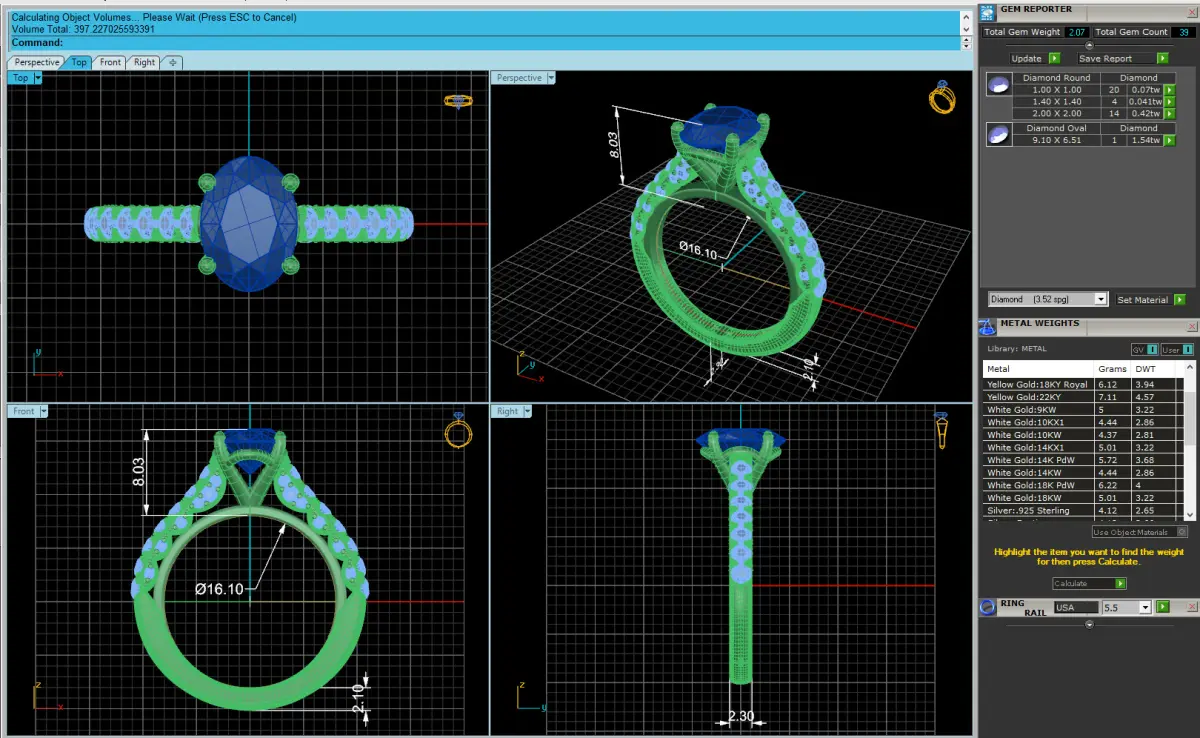Toggle the GV library button
Screen dimensions: 1200x738
point(1144,349)
